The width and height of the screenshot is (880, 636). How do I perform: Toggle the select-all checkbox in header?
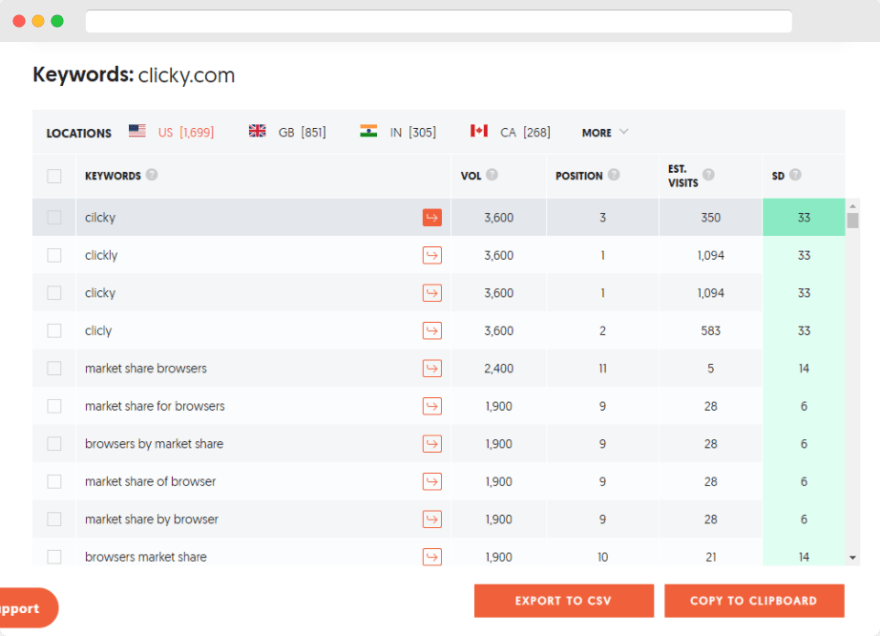[x=54, y=176]
